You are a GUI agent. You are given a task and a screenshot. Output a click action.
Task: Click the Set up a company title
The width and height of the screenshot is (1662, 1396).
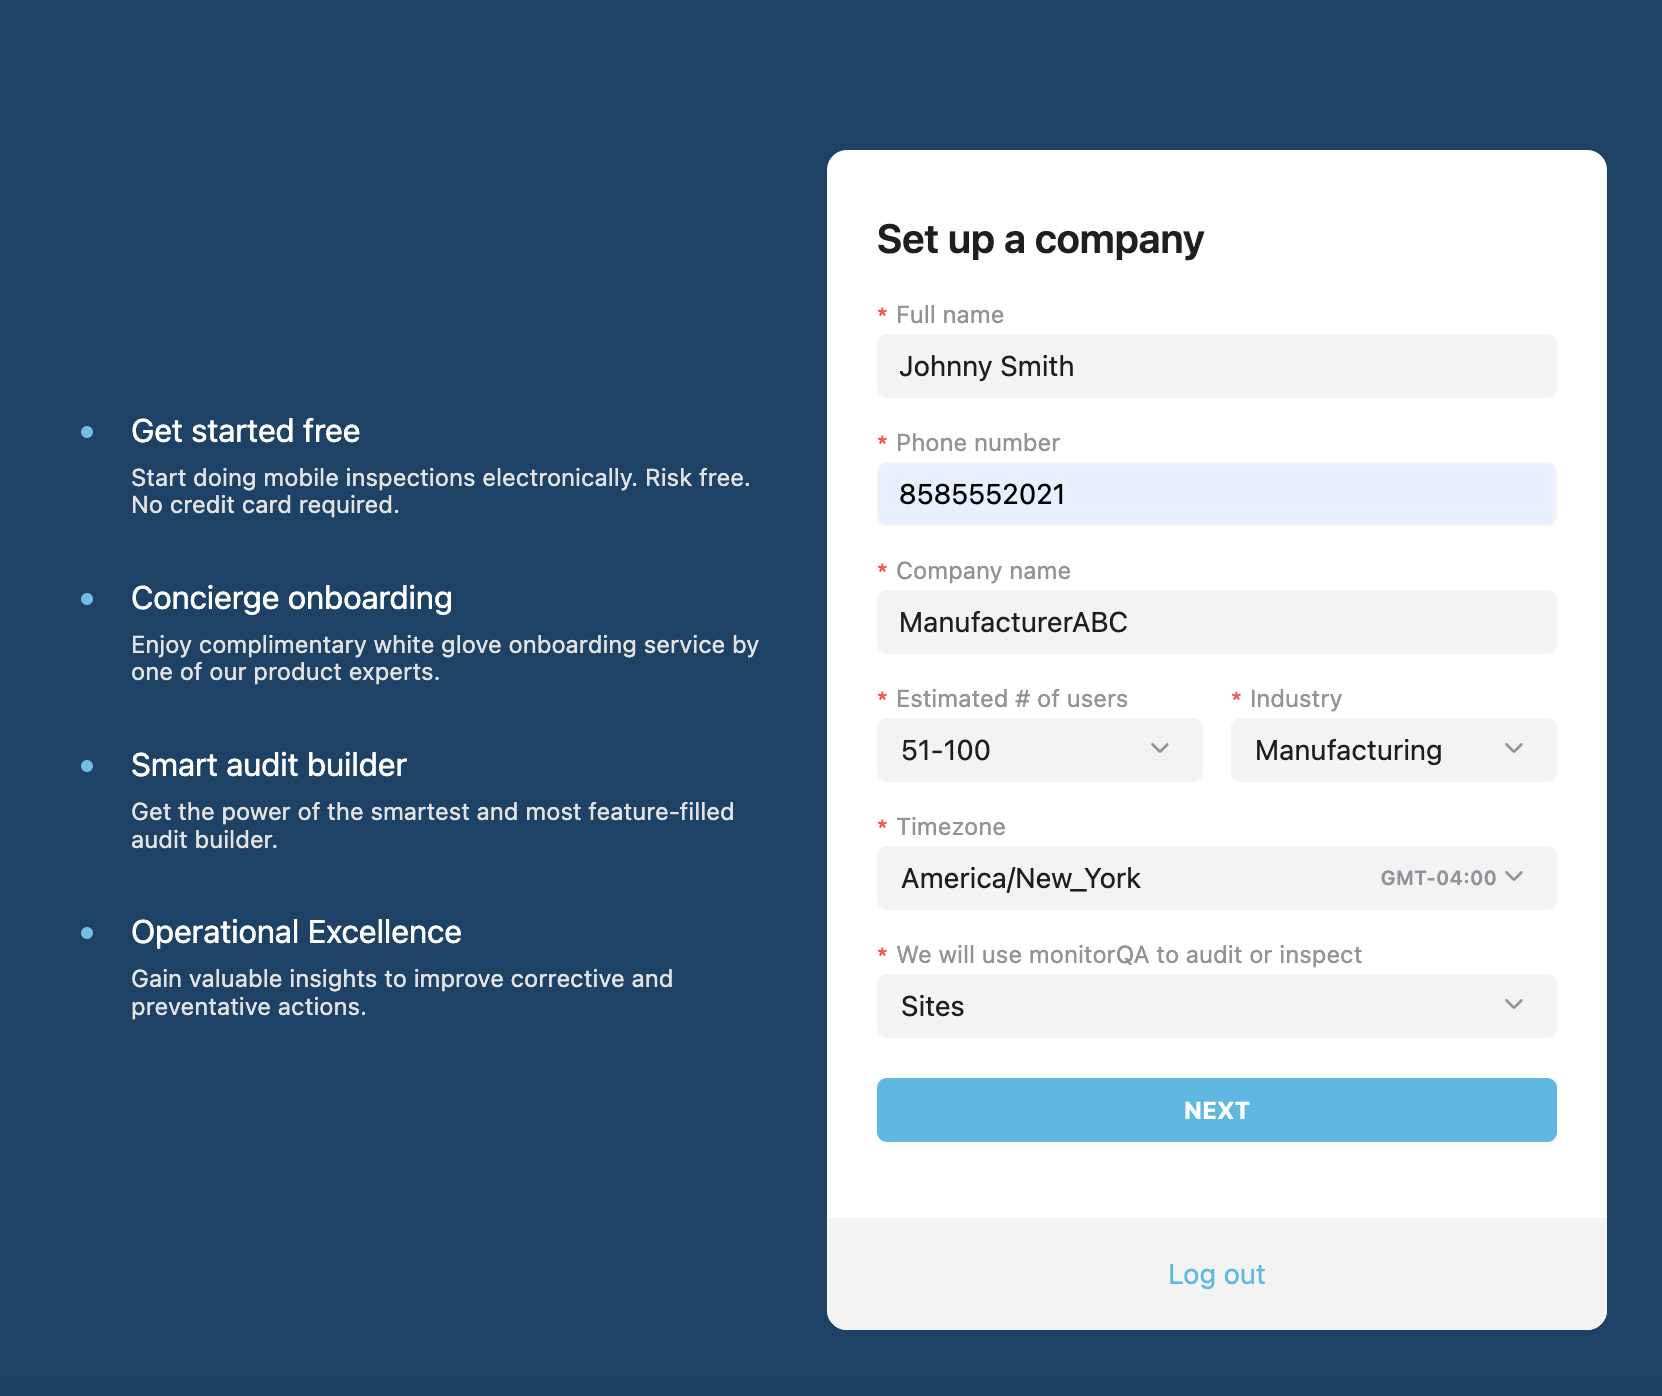[1040, 240]
